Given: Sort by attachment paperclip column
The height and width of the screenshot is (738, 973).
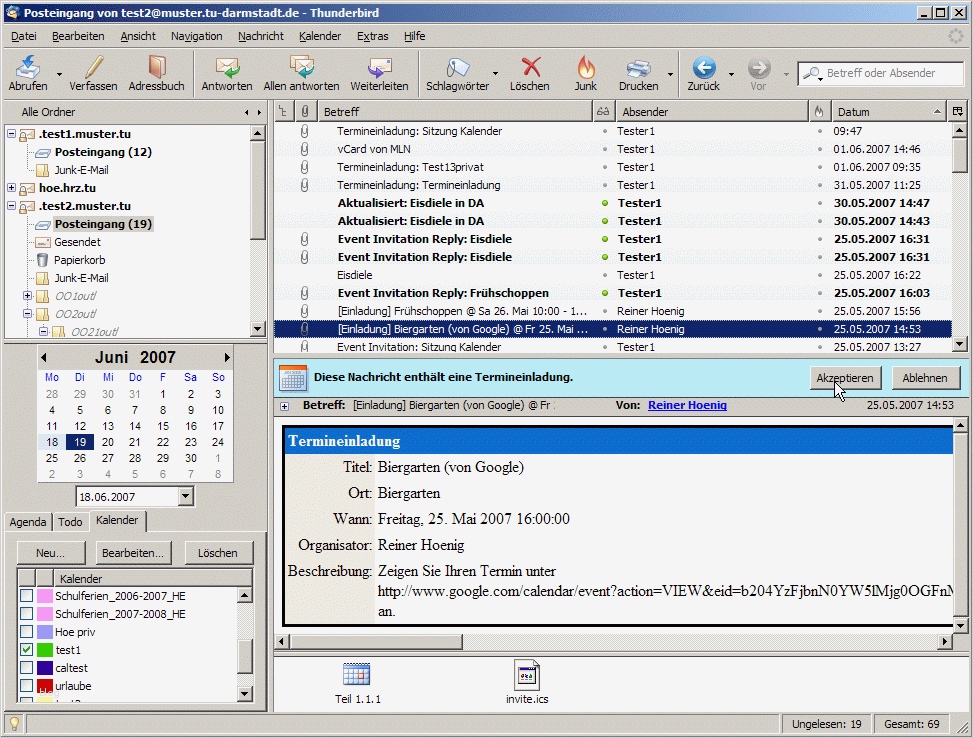Looking at the screenshot, I should click(305, 112).
